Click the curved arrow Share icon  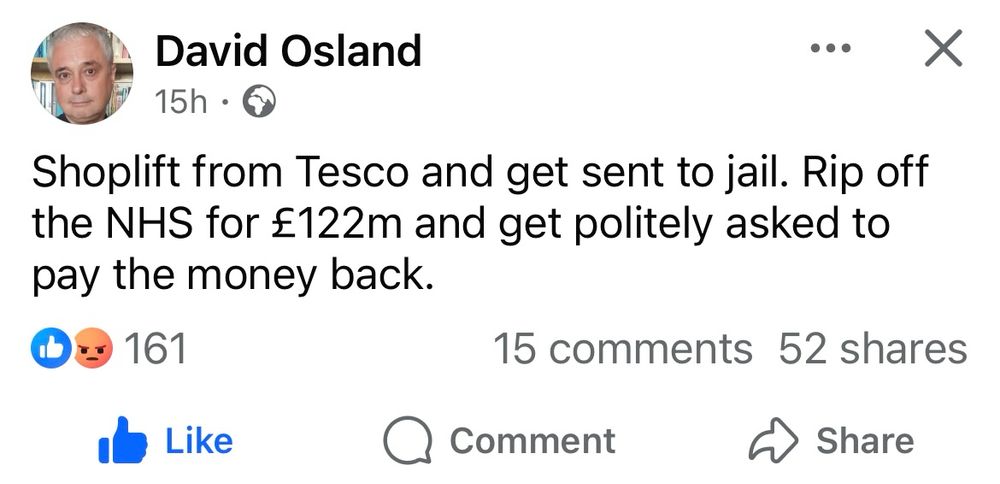pos(776,441)
